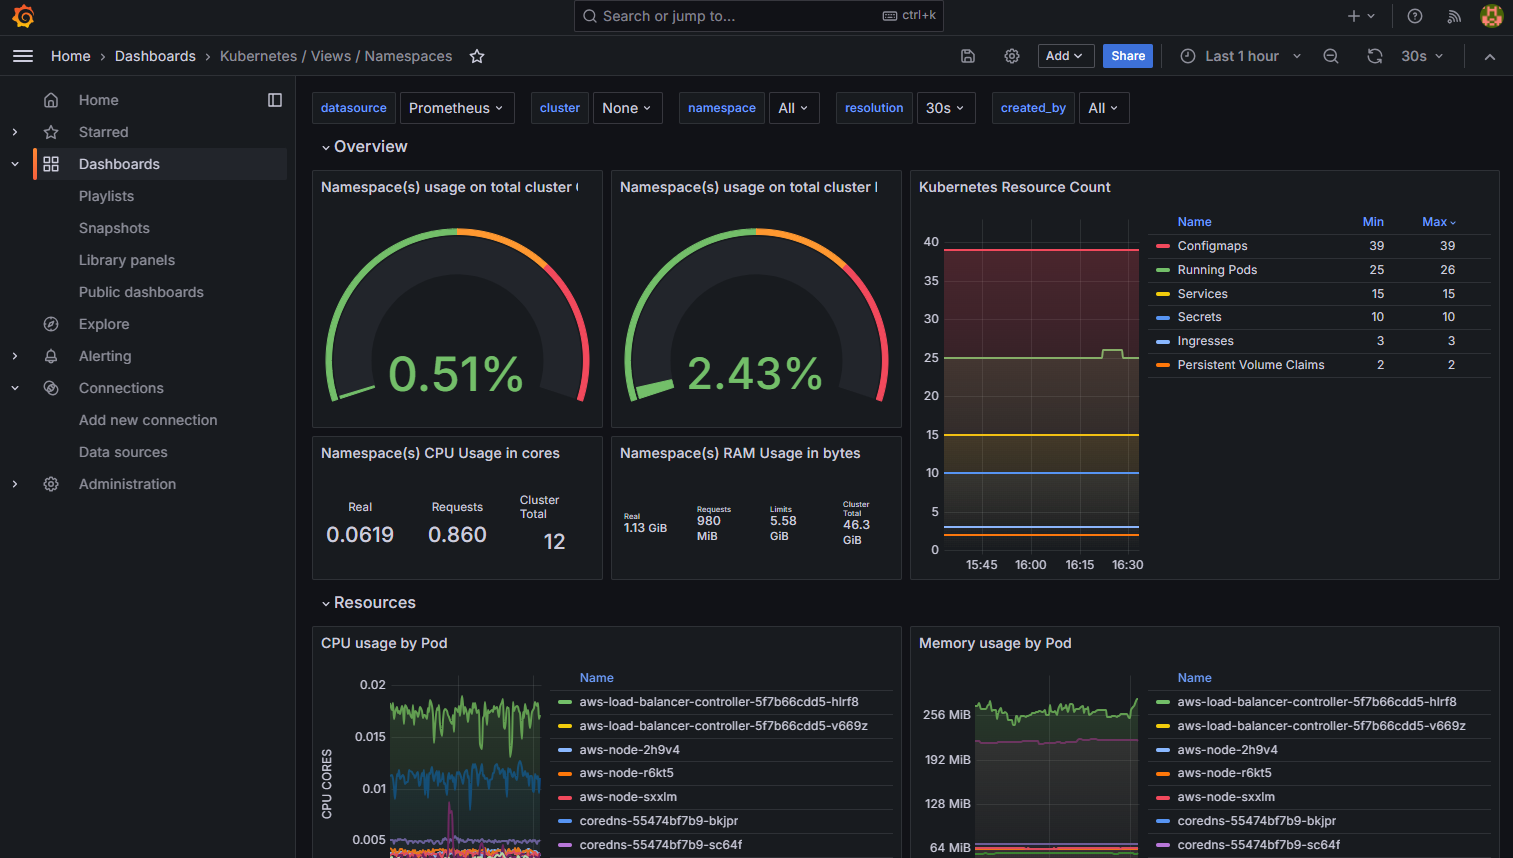Screen dimensions: 1513x858
Task: Toggle Running Pods series in legend
Action: coord(1217,270)
